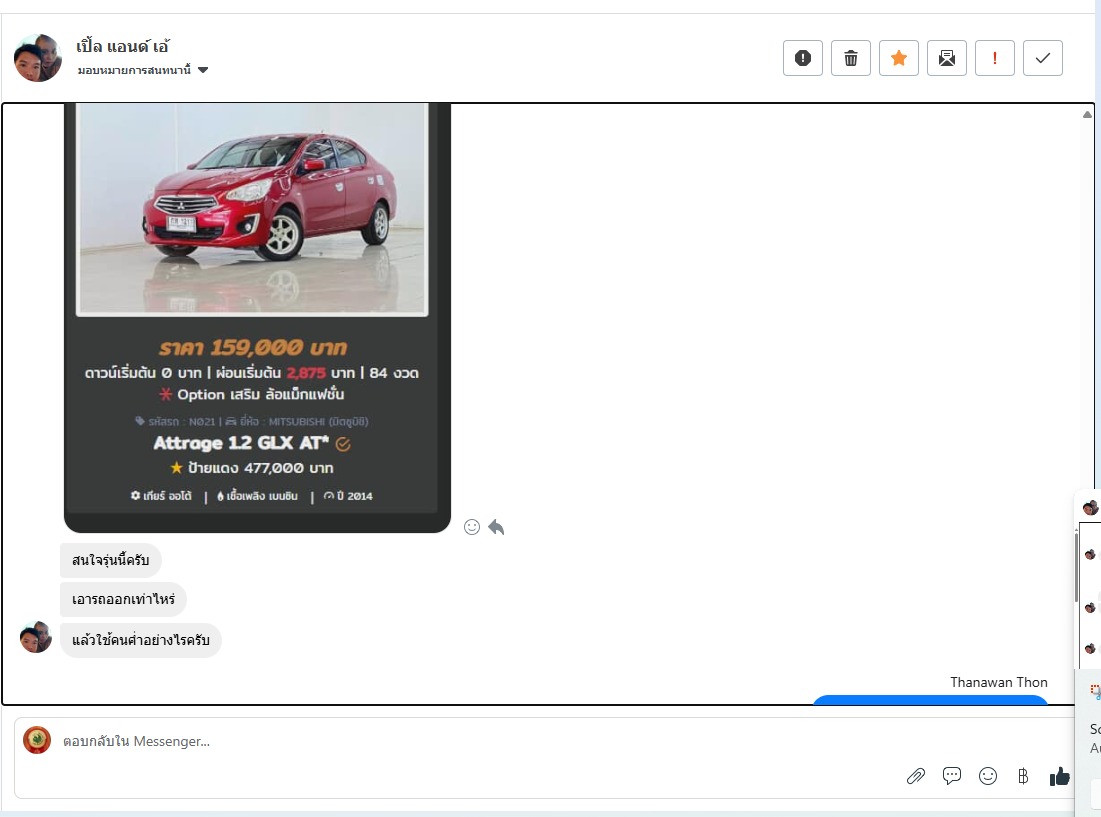Viewport: 1101px width, 817px height.
Task: Click the orange star follow-up icon
Action: (898, 58)
